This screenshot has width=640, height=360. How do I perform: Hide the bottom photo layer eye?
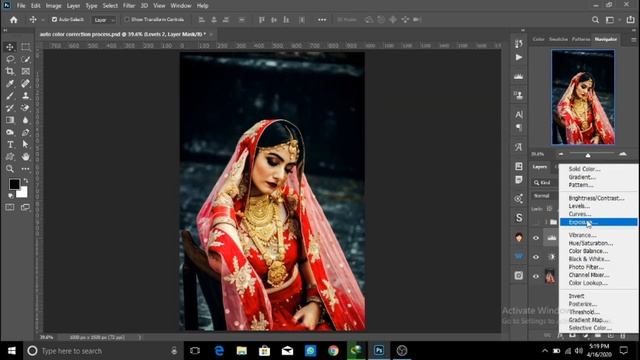point(536,276)
